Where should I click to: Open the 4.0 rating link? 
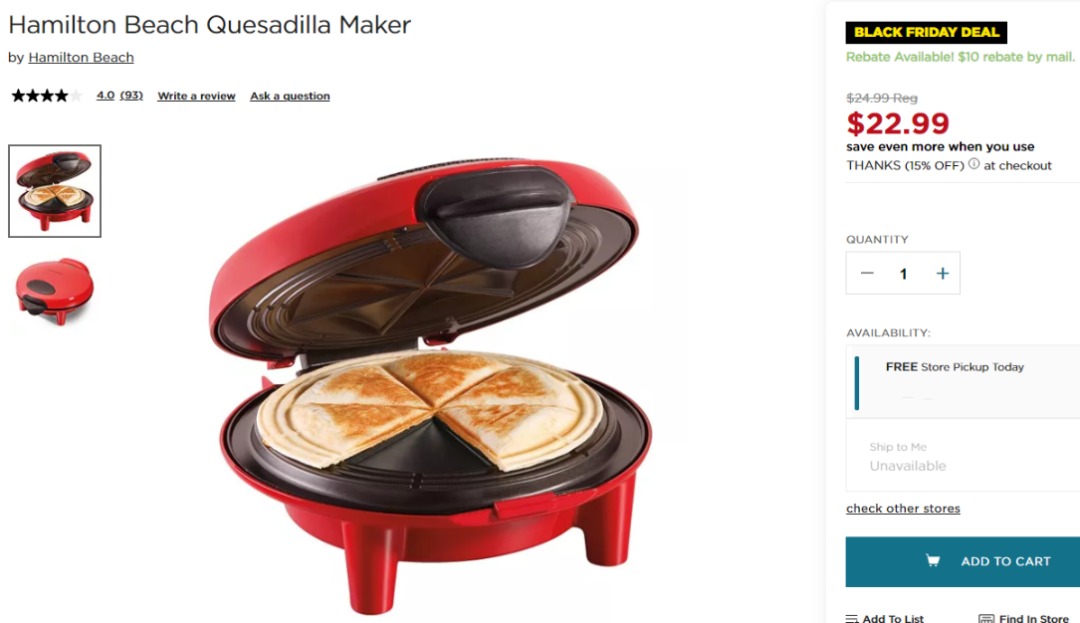[105, 95]
